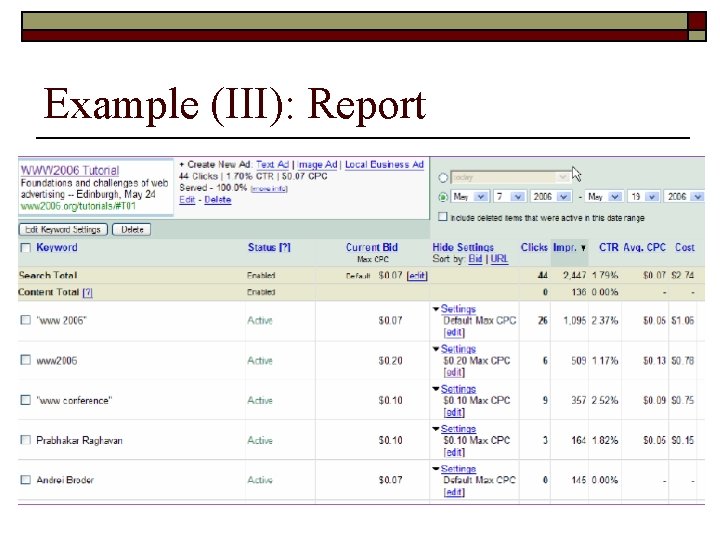Image resolution: width=720 pixels, height=540 pixels.
Task: Open the end year 2006 dropdown
Action: (x=684, y=197)
